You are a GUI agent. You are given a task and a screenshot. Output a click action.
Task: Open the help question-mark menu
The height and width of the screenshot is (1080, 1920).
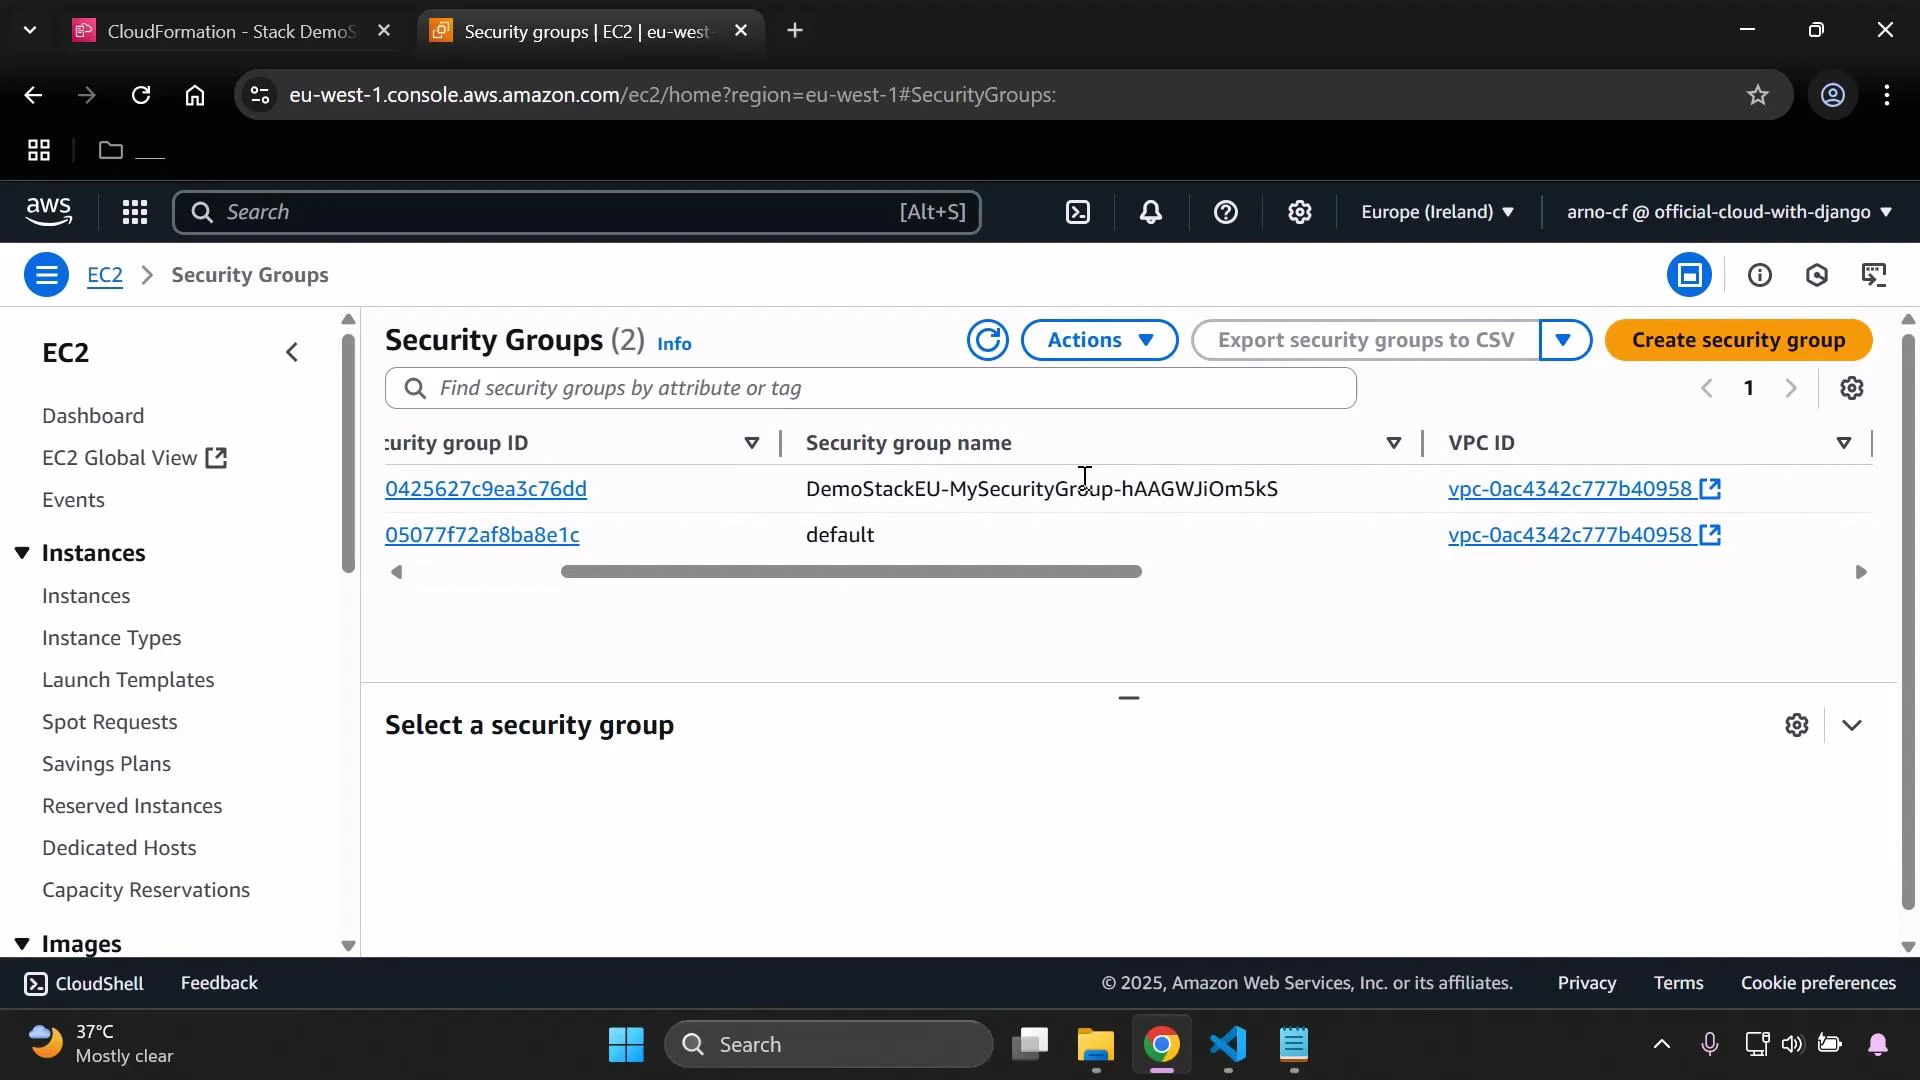click(x=1226, y=212)
